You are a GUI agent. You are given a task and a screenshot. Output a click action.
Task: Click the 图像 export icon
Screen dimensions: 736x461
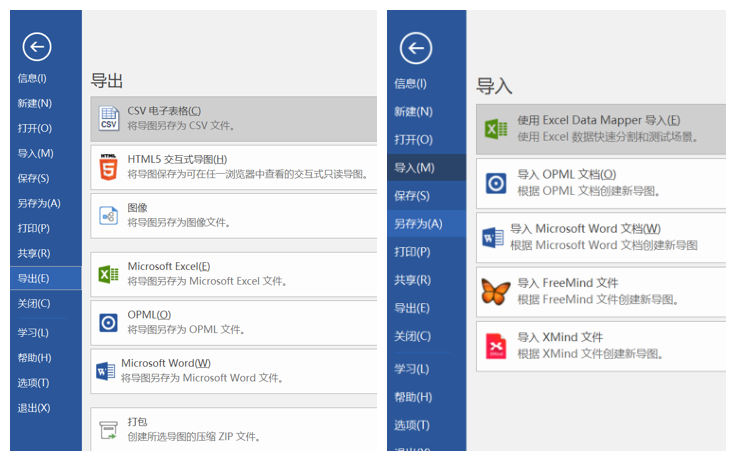[x=108, y=216]
